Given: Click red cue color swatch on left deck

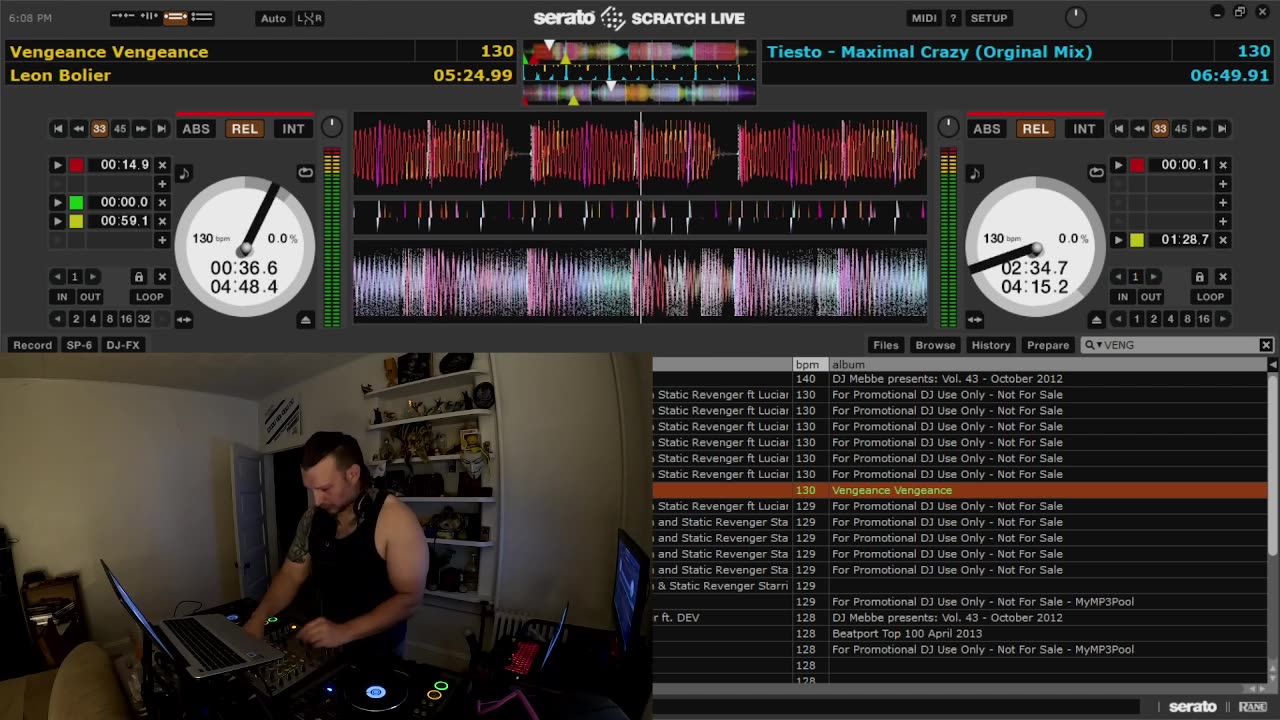Looking at the screenshot, I should click(x=76, y=165).
